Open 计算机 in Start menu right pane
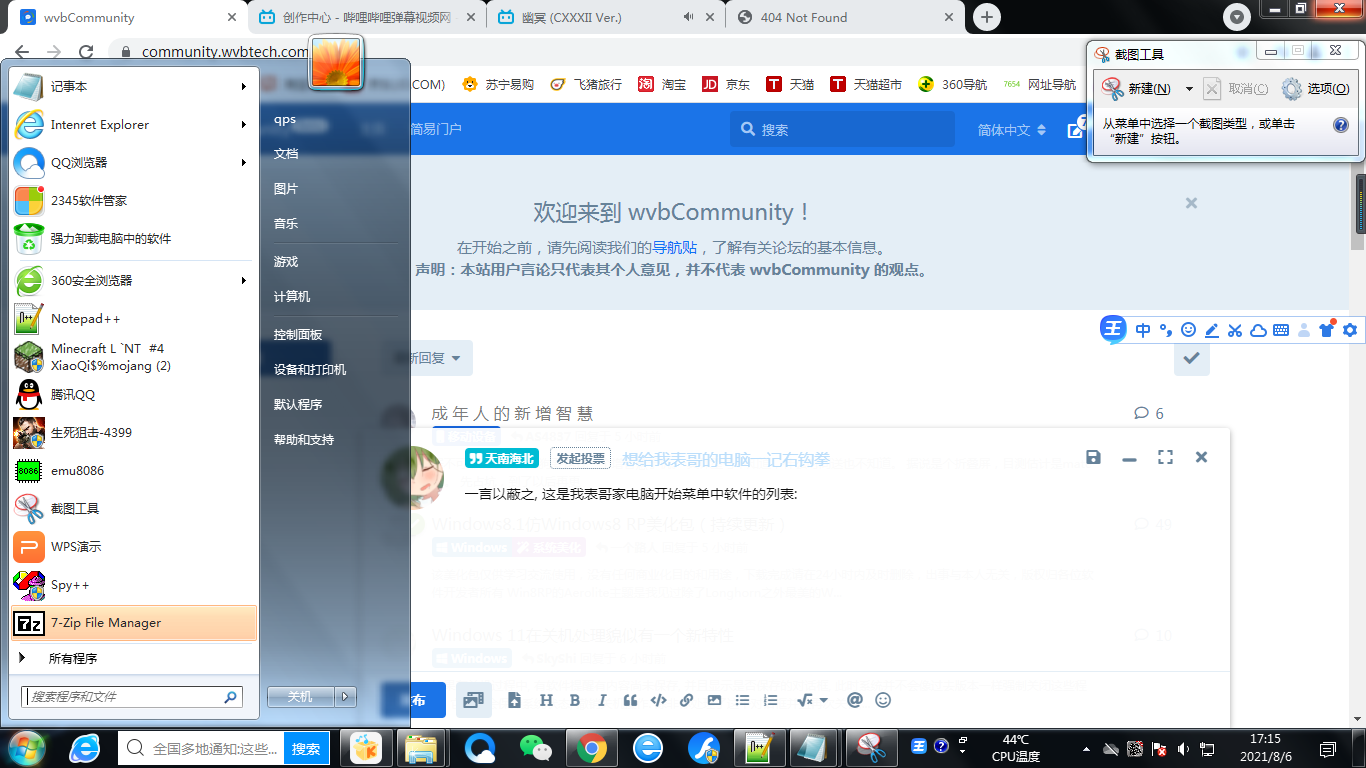 [292, 297]
